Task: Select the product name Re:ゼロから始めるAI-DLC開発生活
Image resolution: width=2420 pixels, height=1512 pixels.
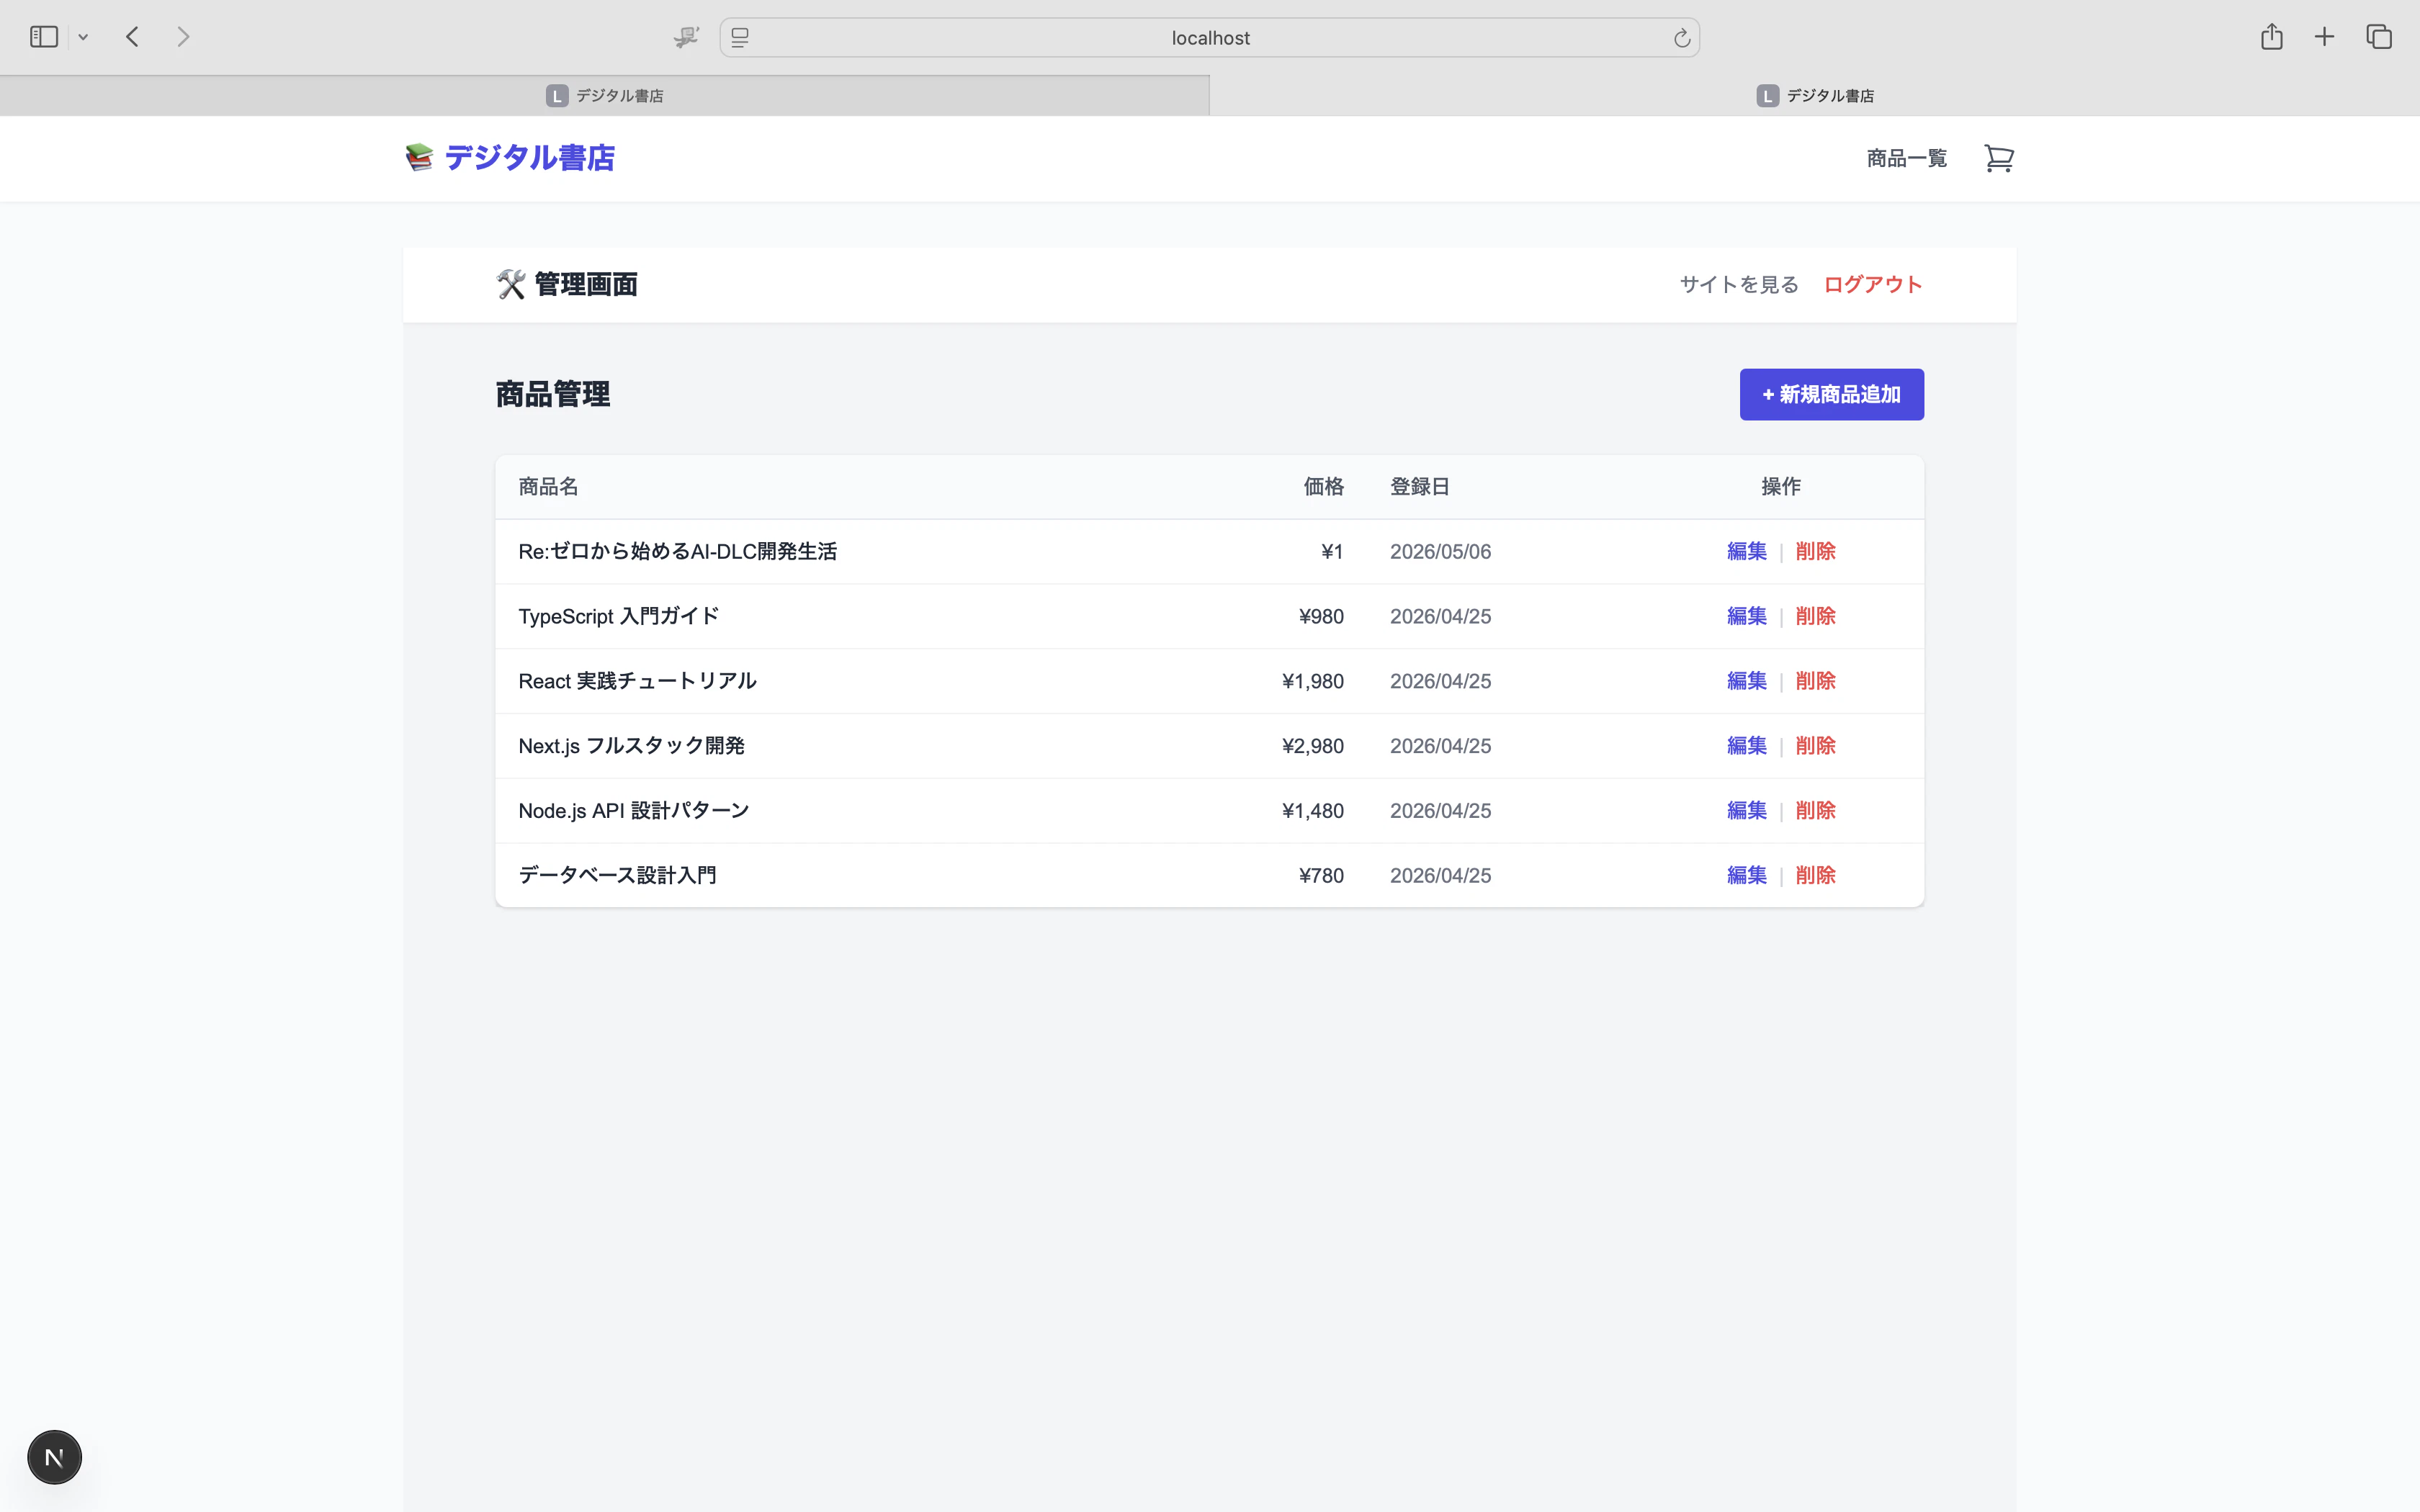Action: (x=677, y=552)
